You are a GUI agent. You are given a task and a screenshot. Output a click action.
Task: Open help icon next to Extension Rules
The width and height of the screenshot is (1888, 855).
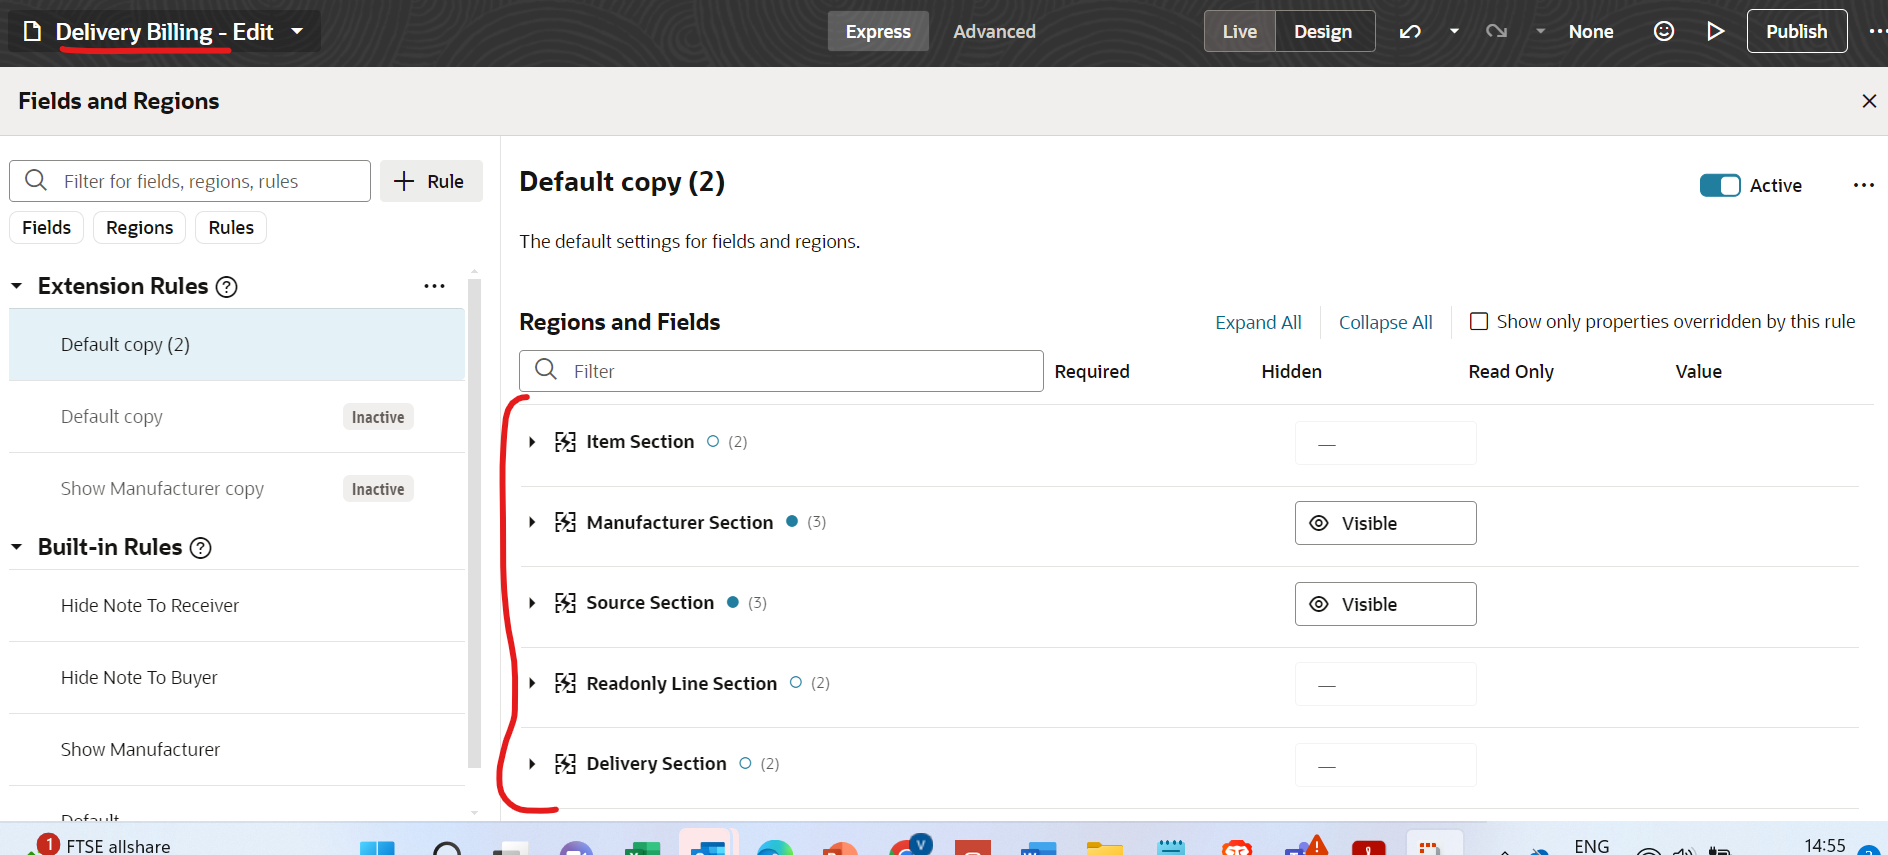pos(227,287)
